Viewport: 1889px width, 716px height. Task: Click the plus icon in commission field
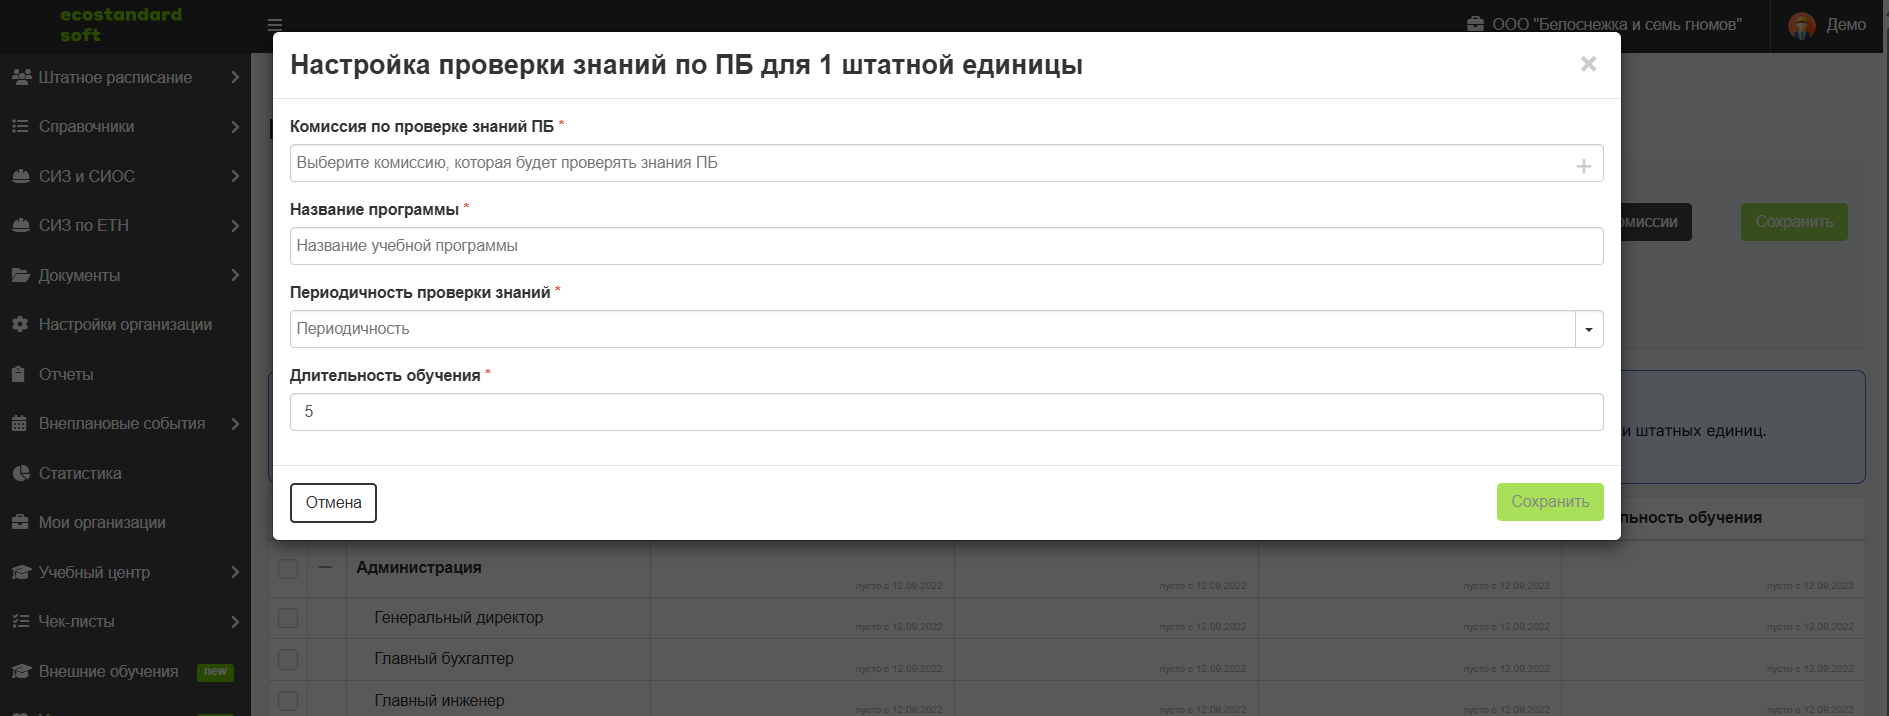(x=1584, y=166)
